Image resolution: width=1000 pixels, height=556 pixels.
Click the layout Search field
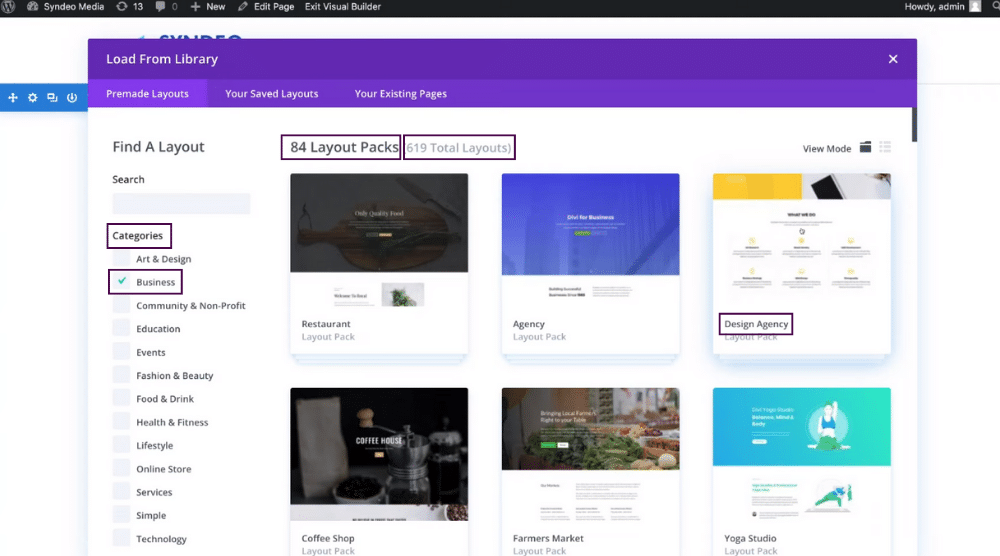(181, 204)
